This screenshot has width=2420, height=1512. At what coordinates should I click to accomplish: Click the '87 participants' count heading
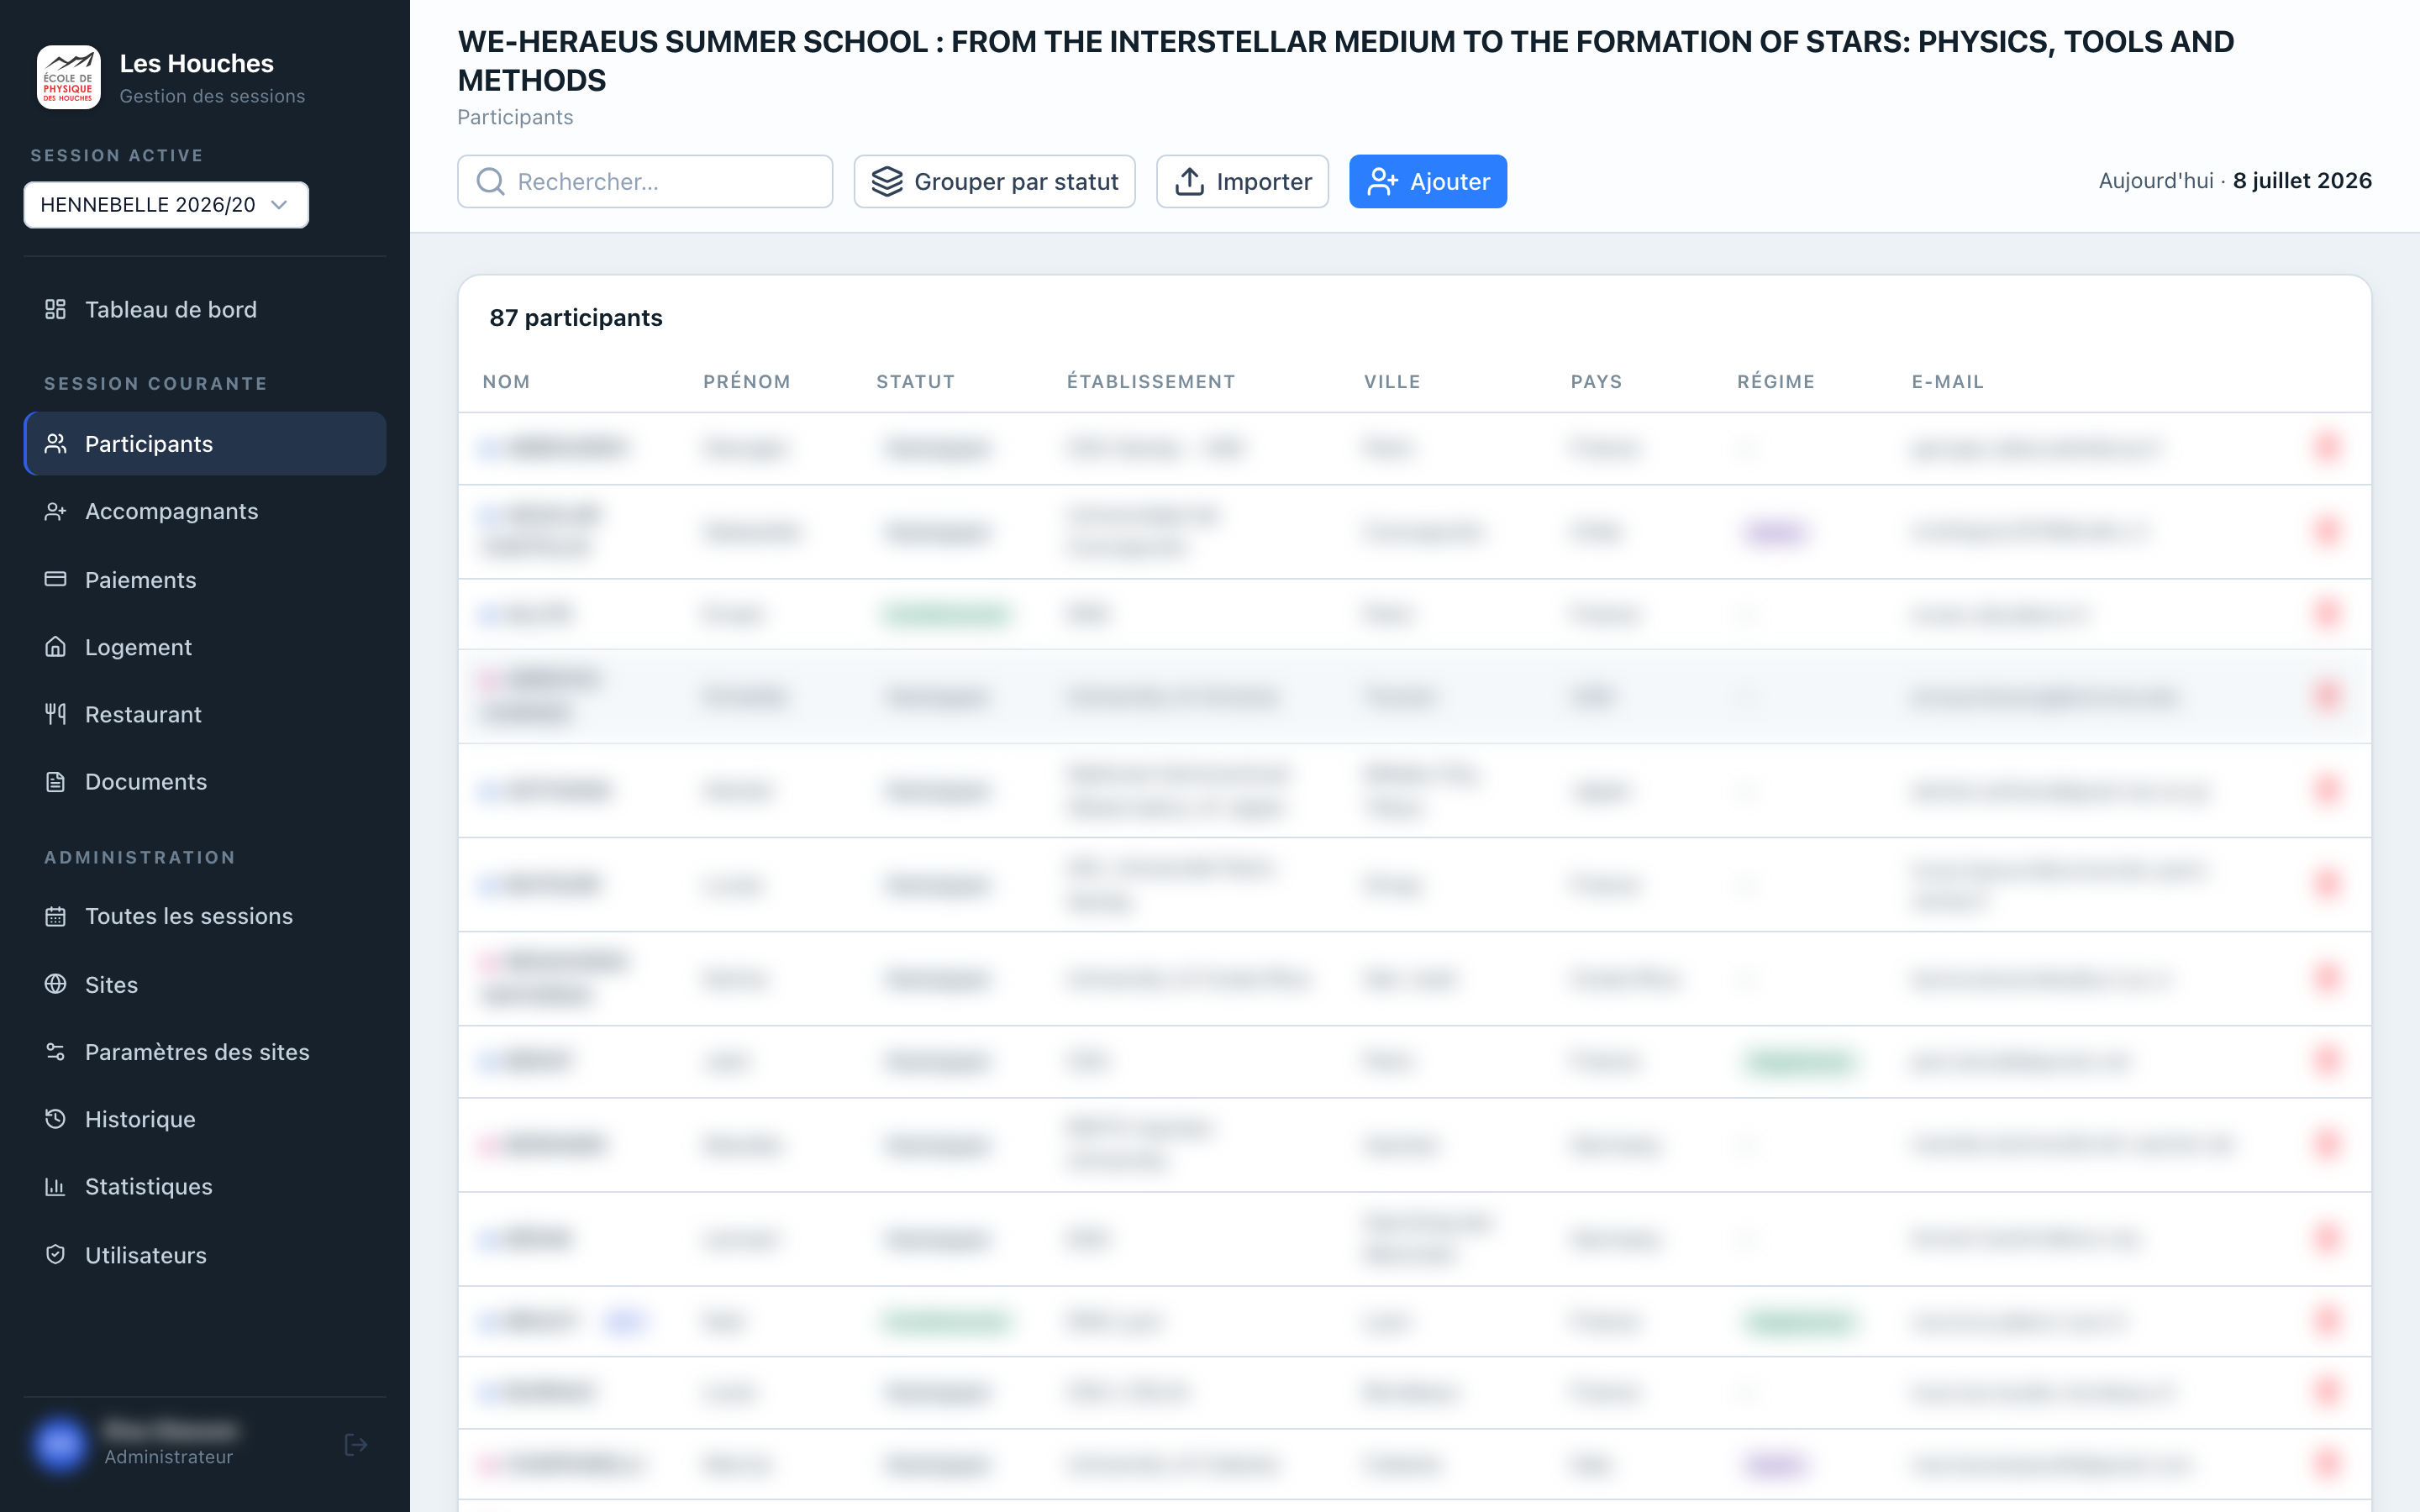576,318
